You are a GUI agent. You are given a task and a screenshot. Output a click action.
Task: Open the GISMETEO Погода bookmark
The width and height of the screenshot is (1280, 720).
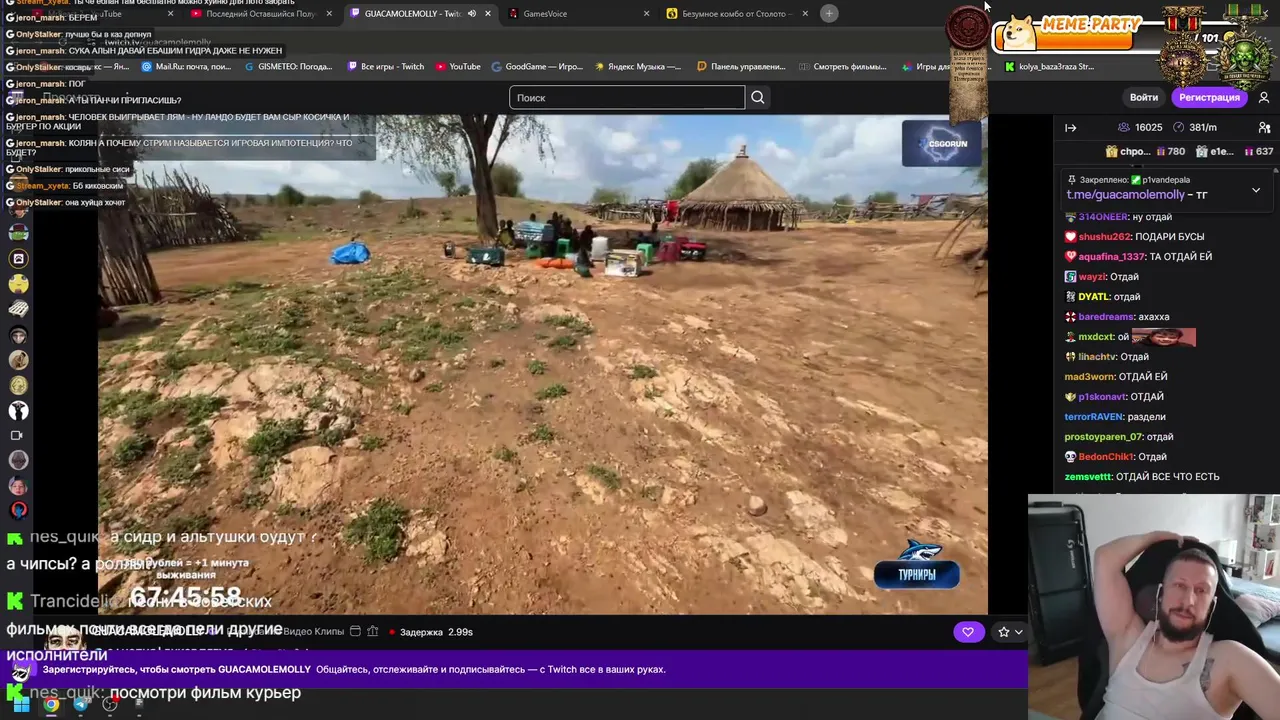(288, 66)
